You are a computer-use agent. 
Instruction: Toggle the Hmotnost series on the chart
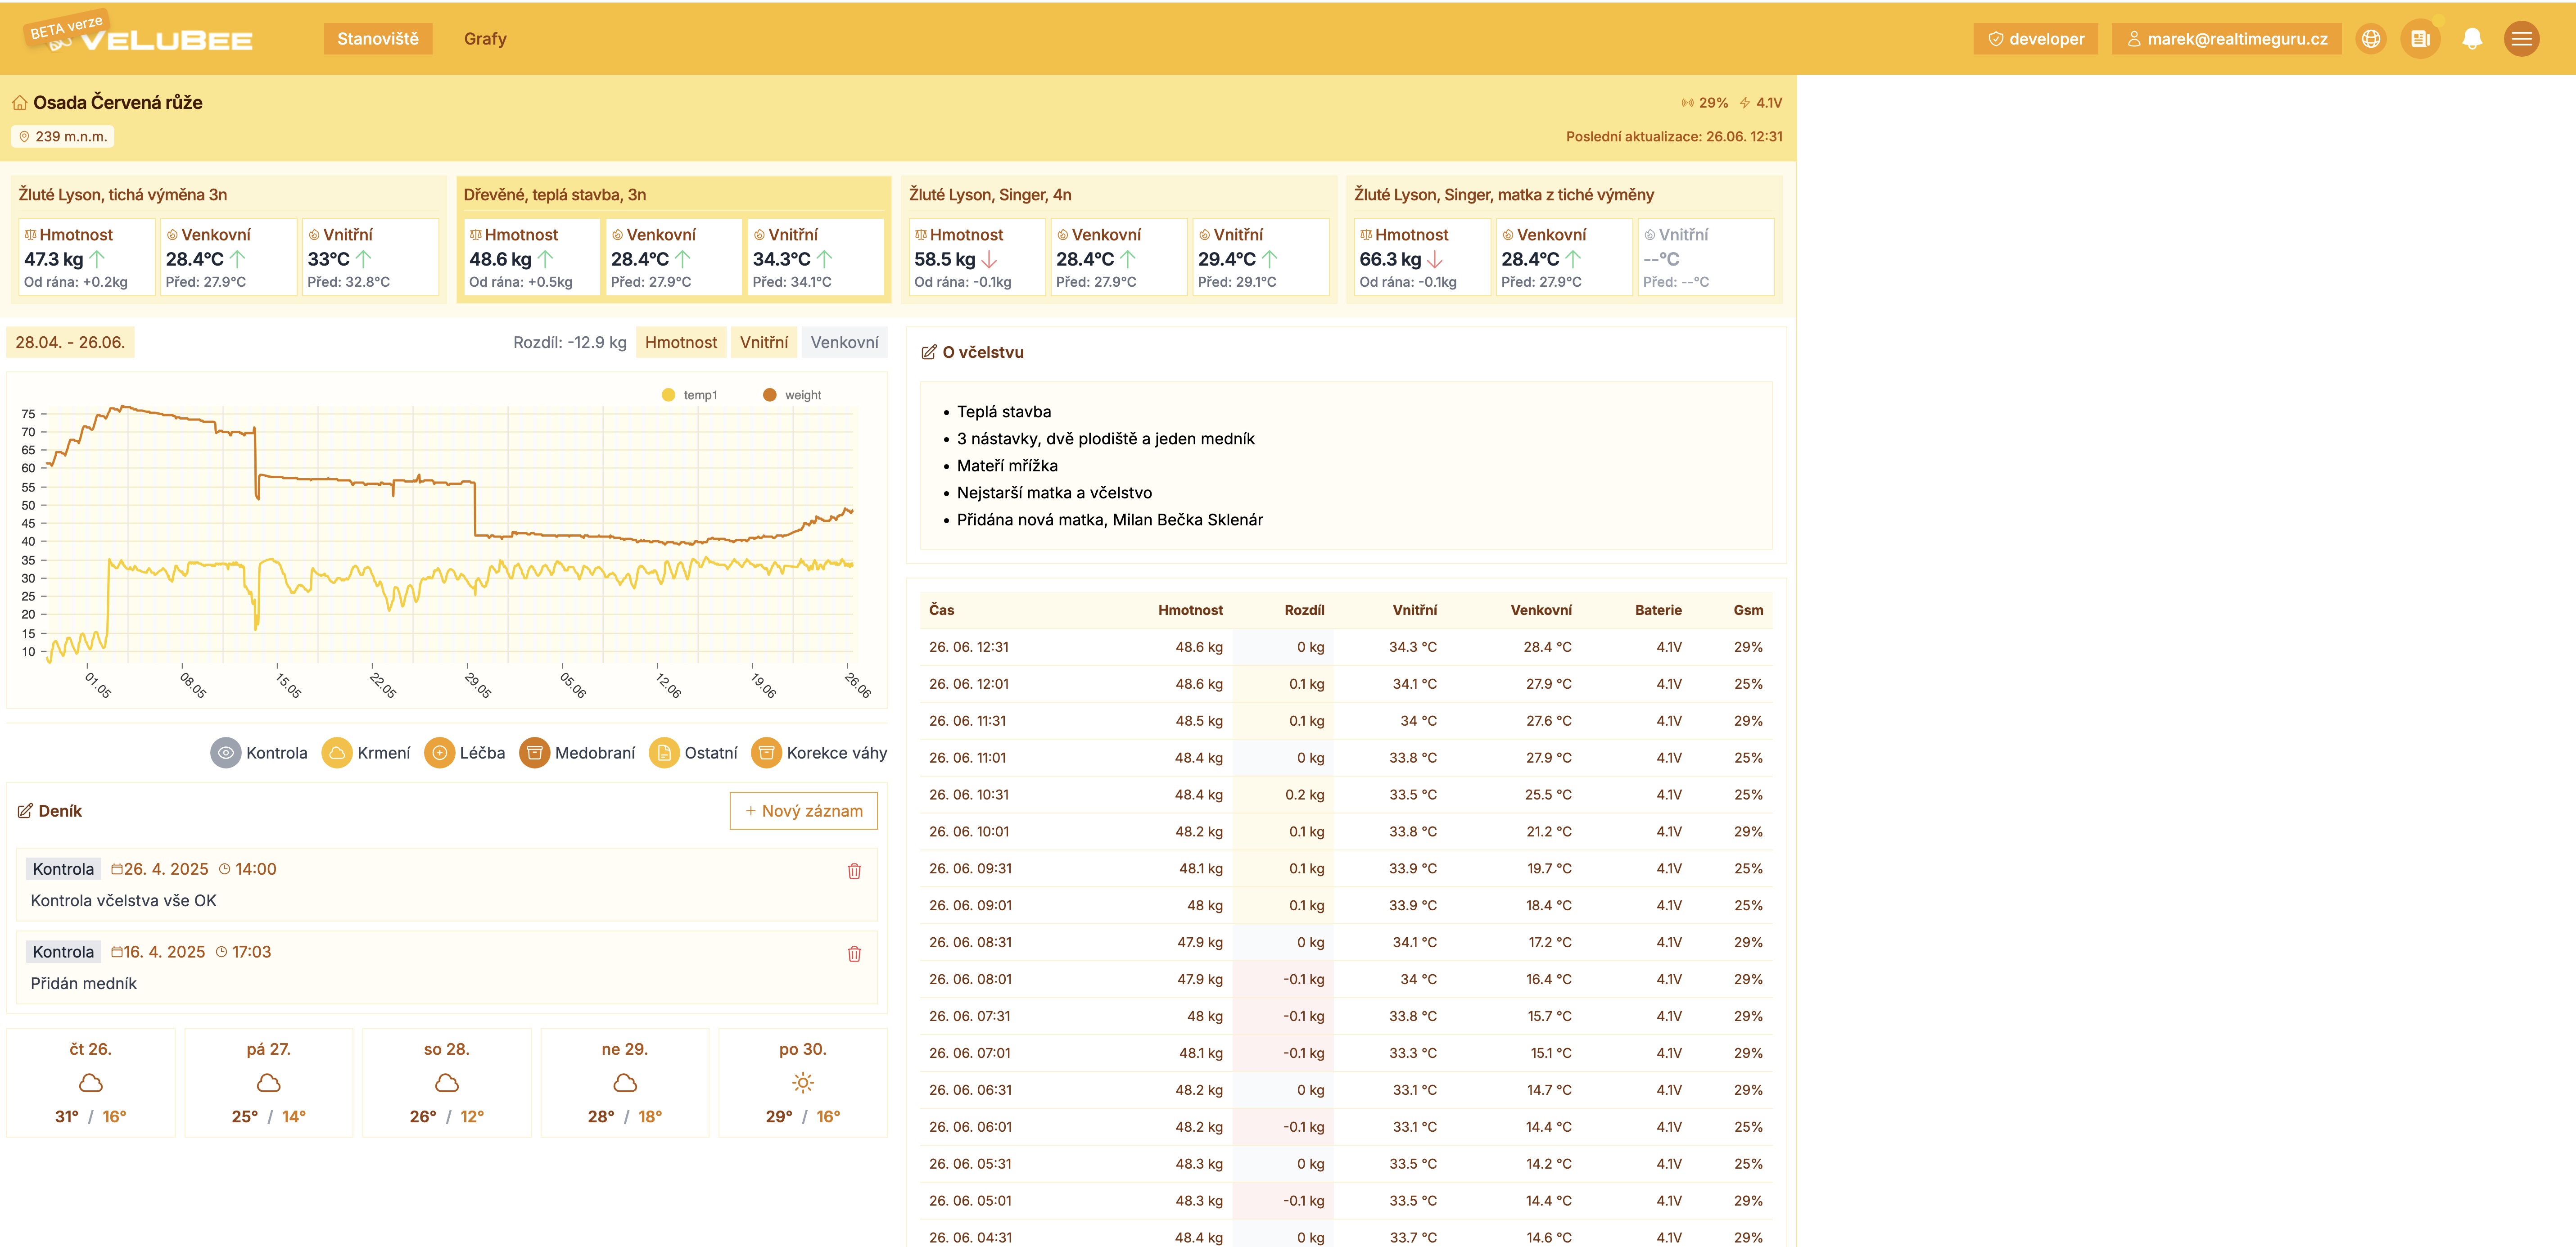(x=681, y=342)
